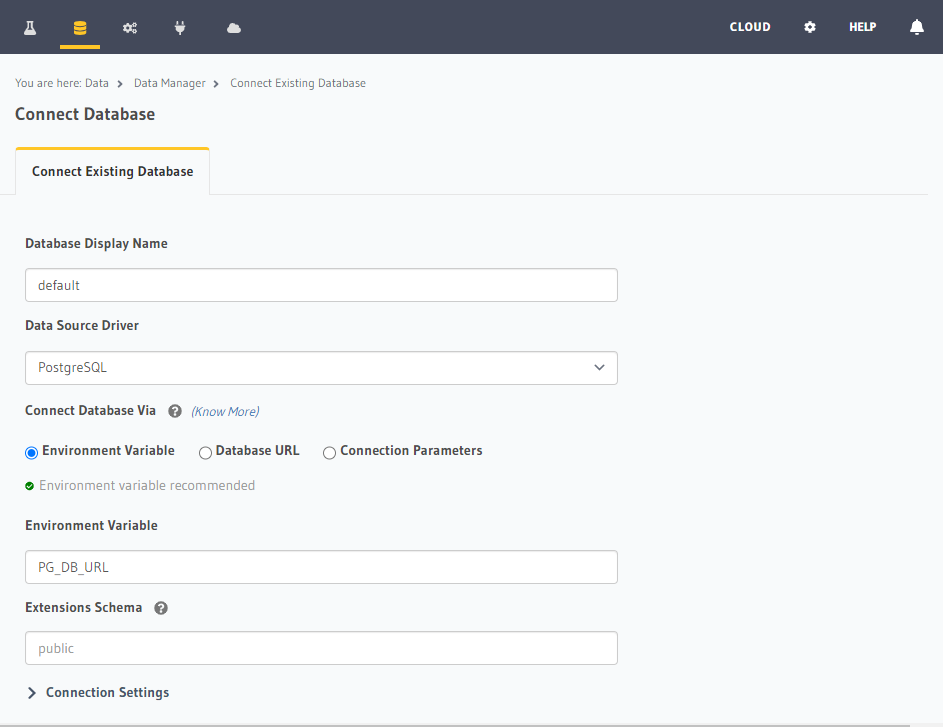The image size is (943, 727).
Task: Open the API explorer flask icon
Action: (28, 26)
